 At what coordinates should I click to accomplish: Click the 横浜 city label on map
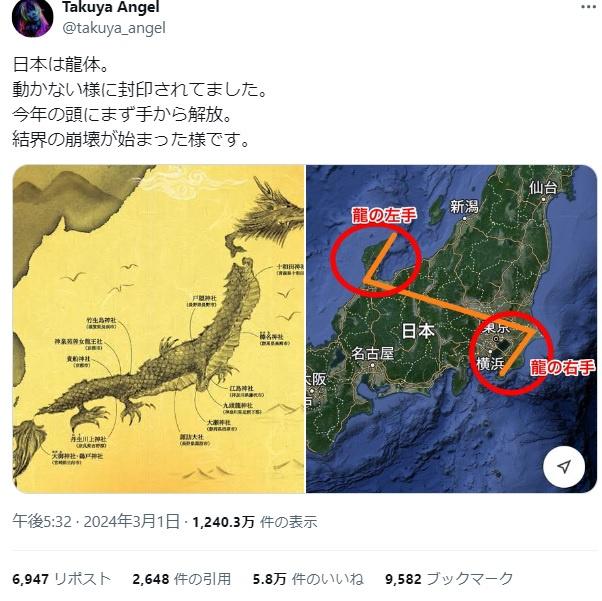490,363
